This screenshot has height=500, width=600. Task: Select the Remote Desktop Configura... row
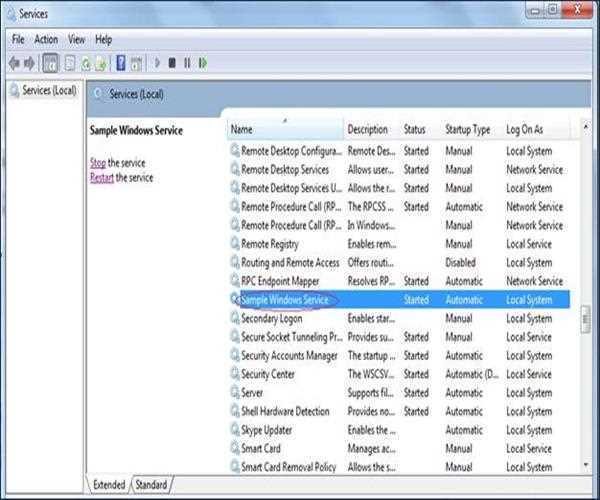[x=399, y=151]
